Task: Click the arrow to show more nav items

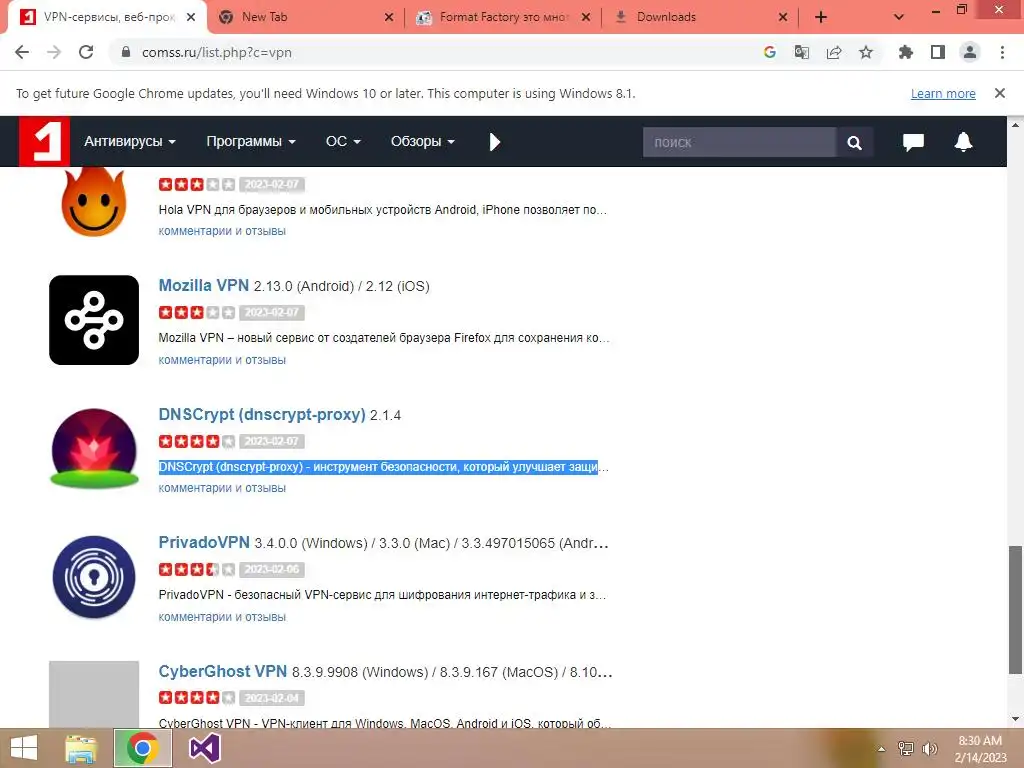Action: pos(494,142)
